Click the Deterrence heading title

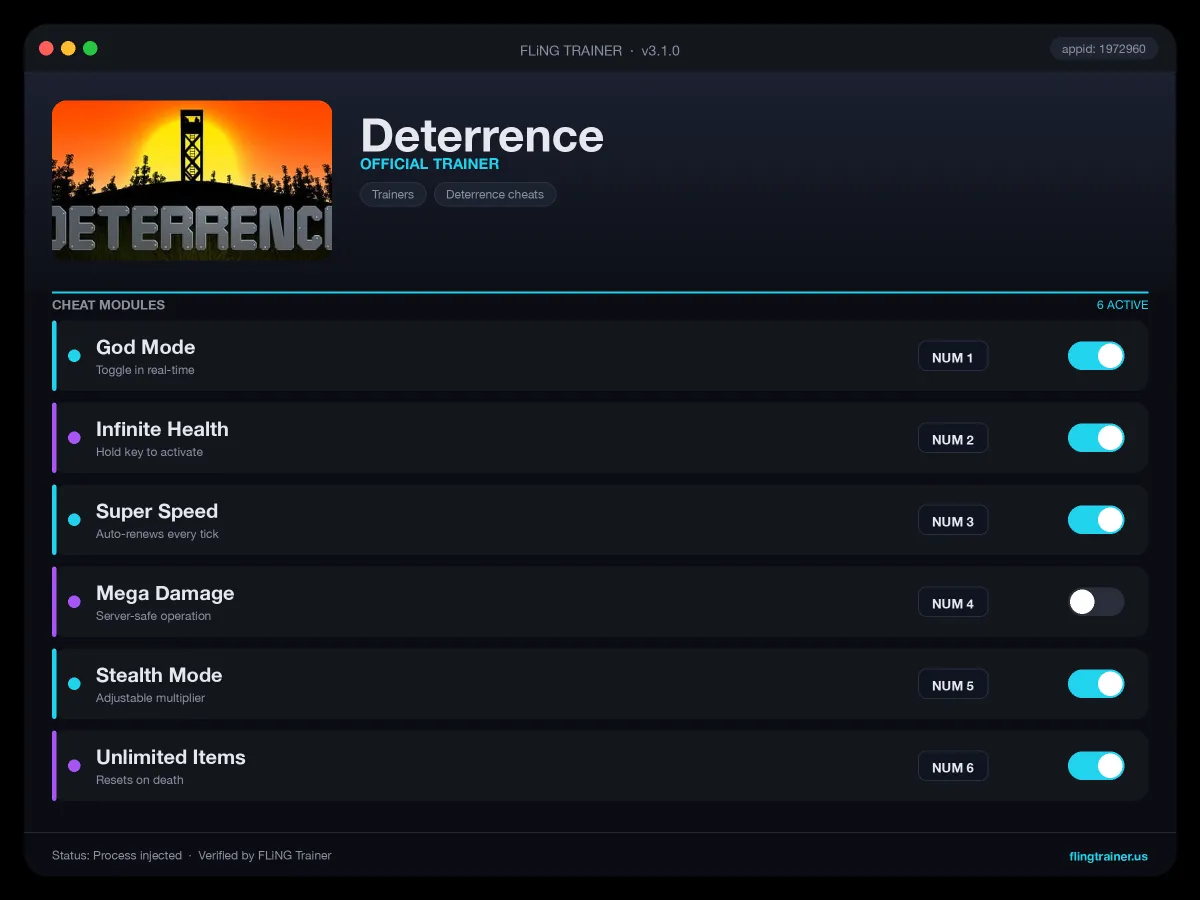pyautogui.click(x=482, y=136)
